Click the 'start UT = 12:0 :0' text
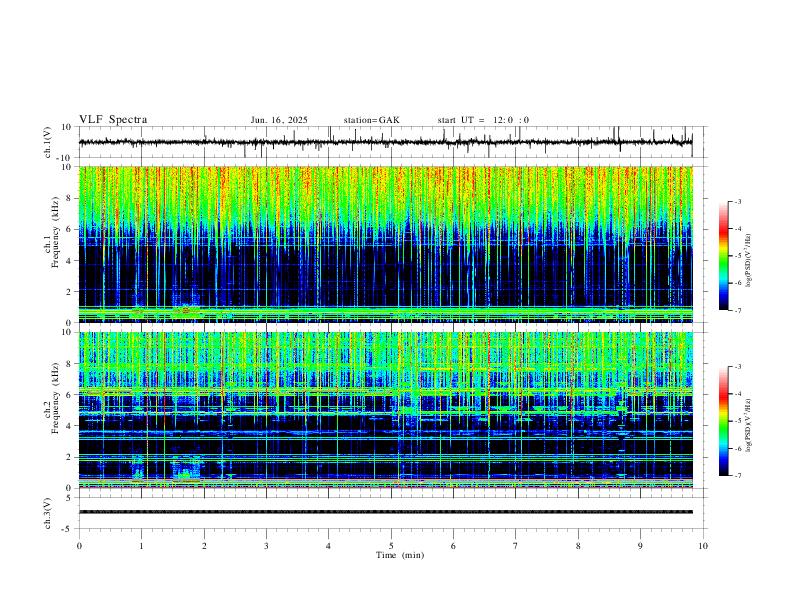The height and width of the screenshot is (612, 792). point(483,120)
